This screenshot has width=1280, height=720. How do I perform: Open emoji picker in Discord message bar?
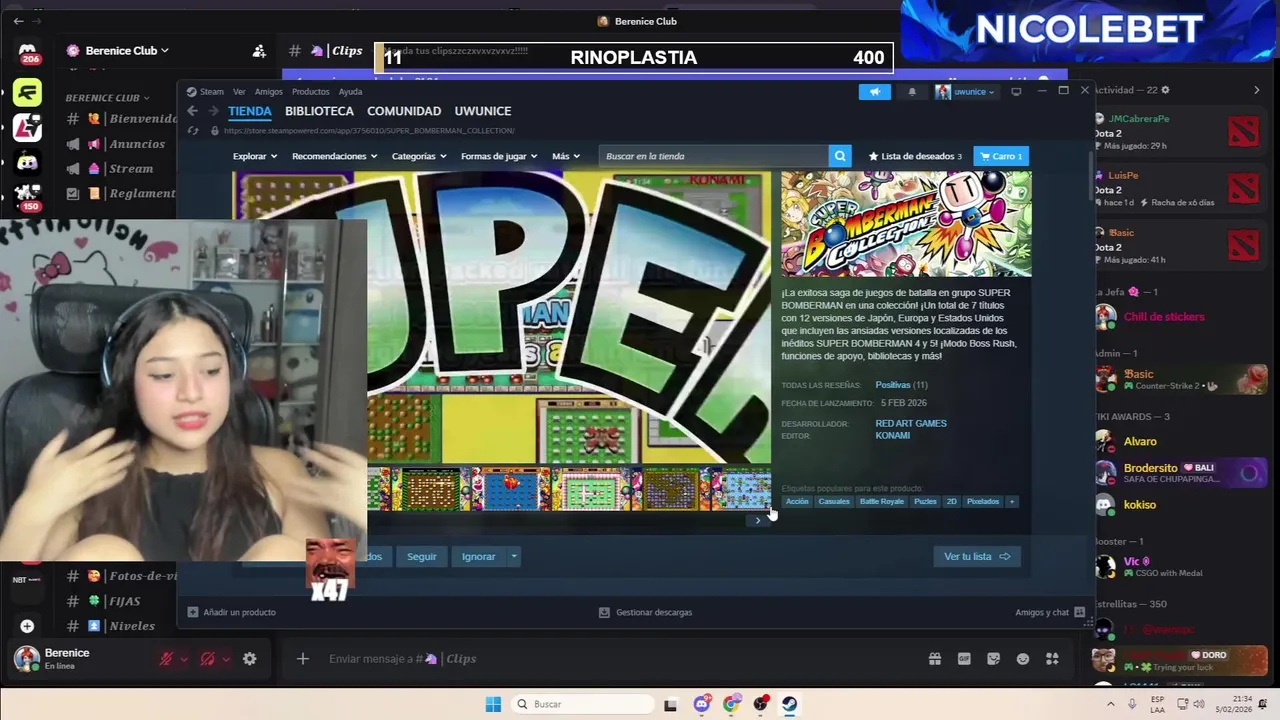coord(1023,659)
